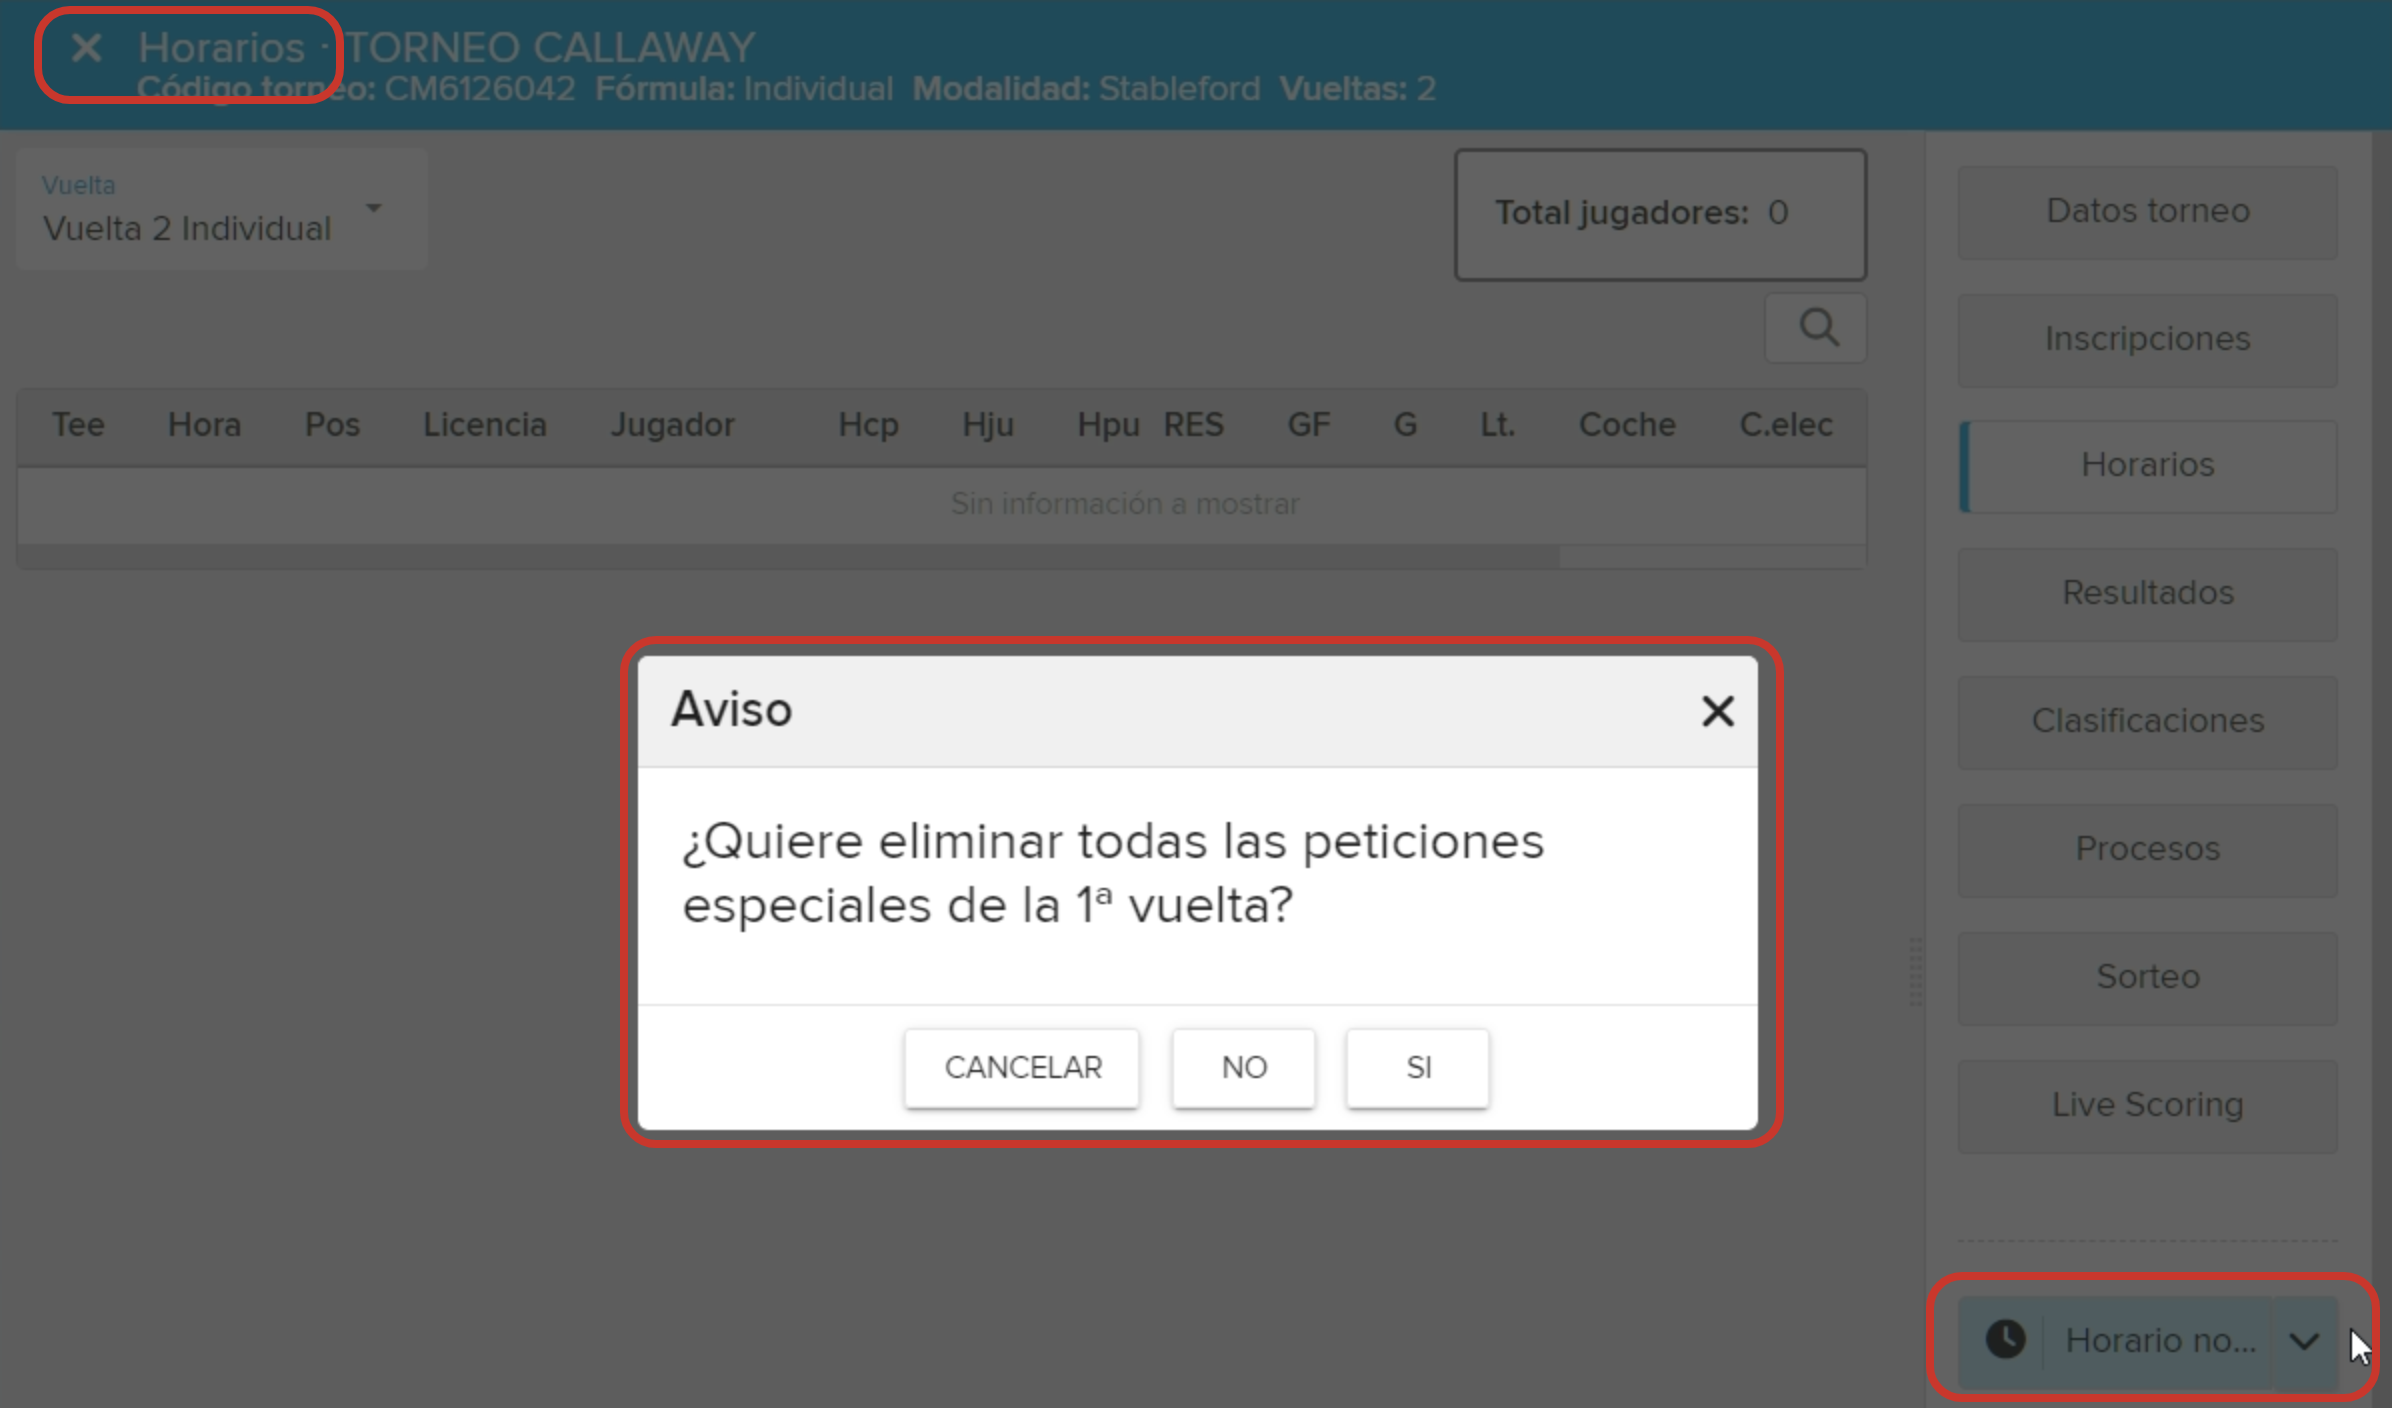This screenshot has width=2392, height=1408.
Task: Click the Jugador column header
Action: coord(673,425)
